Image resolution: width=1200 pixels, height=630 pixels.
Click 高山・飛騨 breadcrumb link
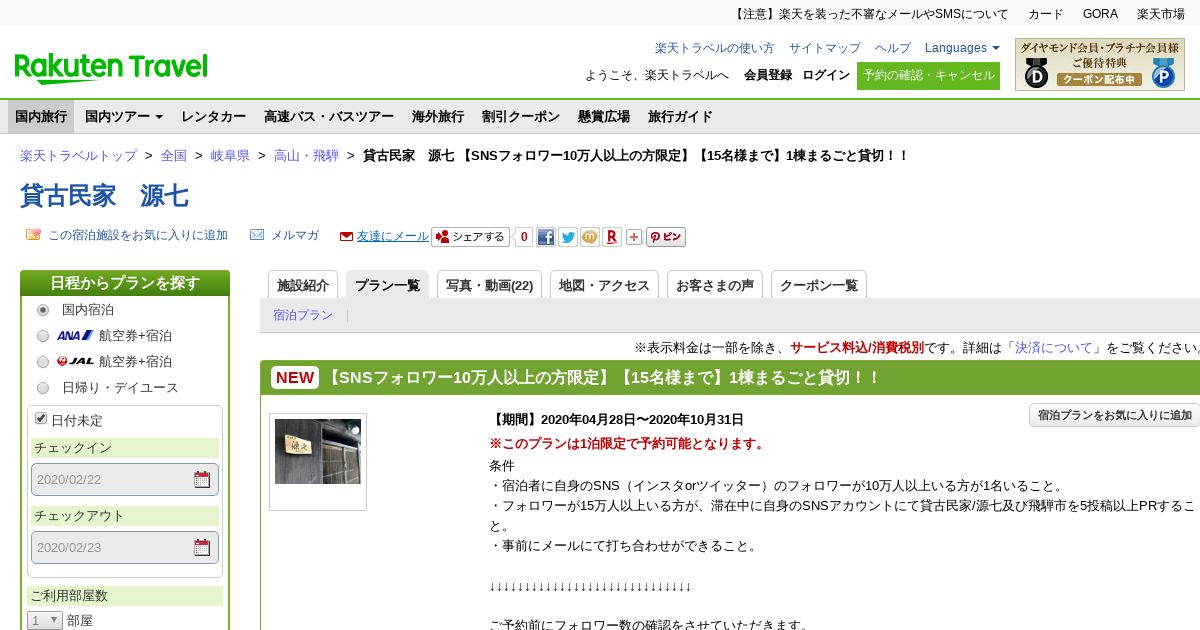tap(306, 156)
